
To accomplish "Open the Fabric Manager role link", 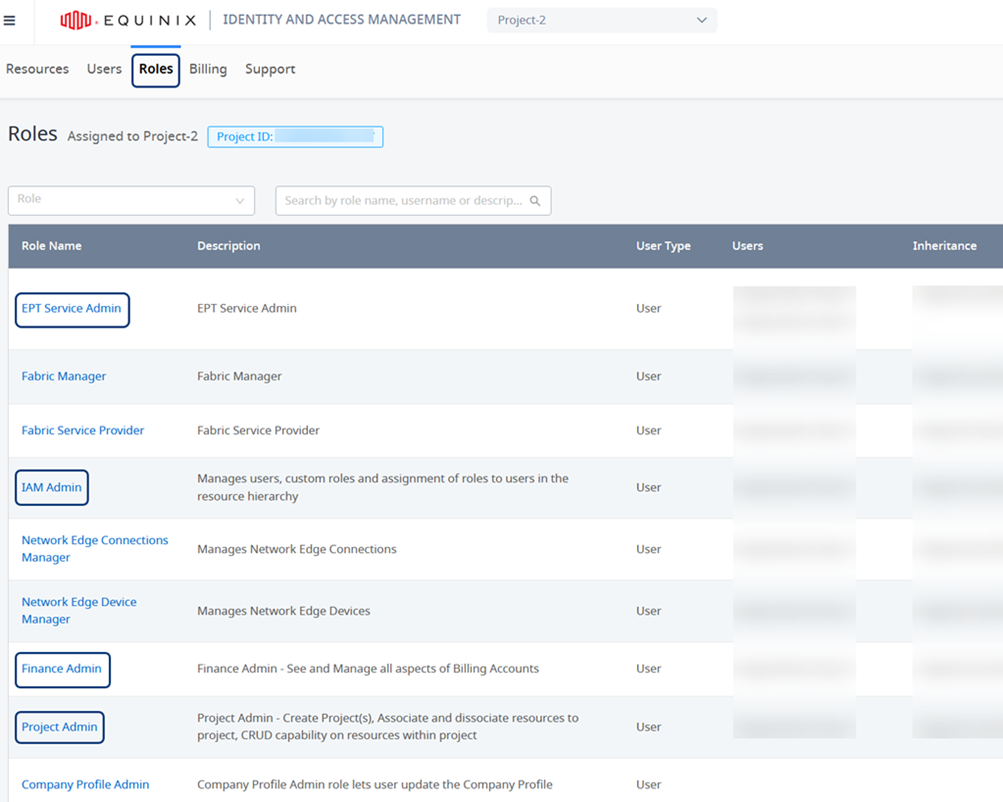I will (64, 376).
